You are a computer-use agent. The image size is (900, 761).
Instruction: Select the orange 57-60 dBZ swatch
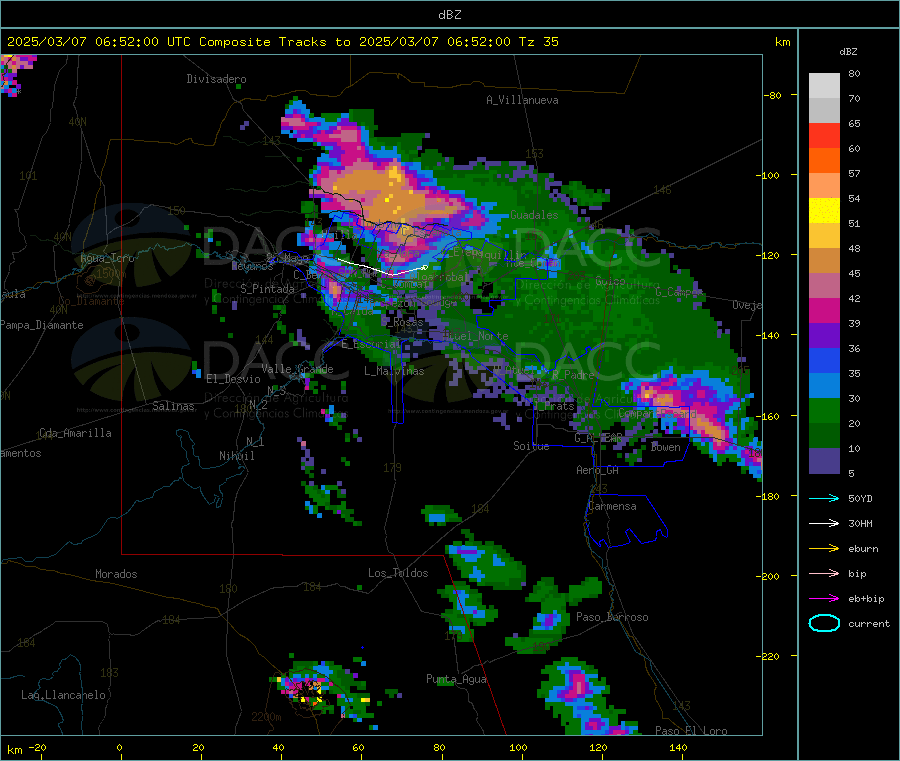(824, 161)
